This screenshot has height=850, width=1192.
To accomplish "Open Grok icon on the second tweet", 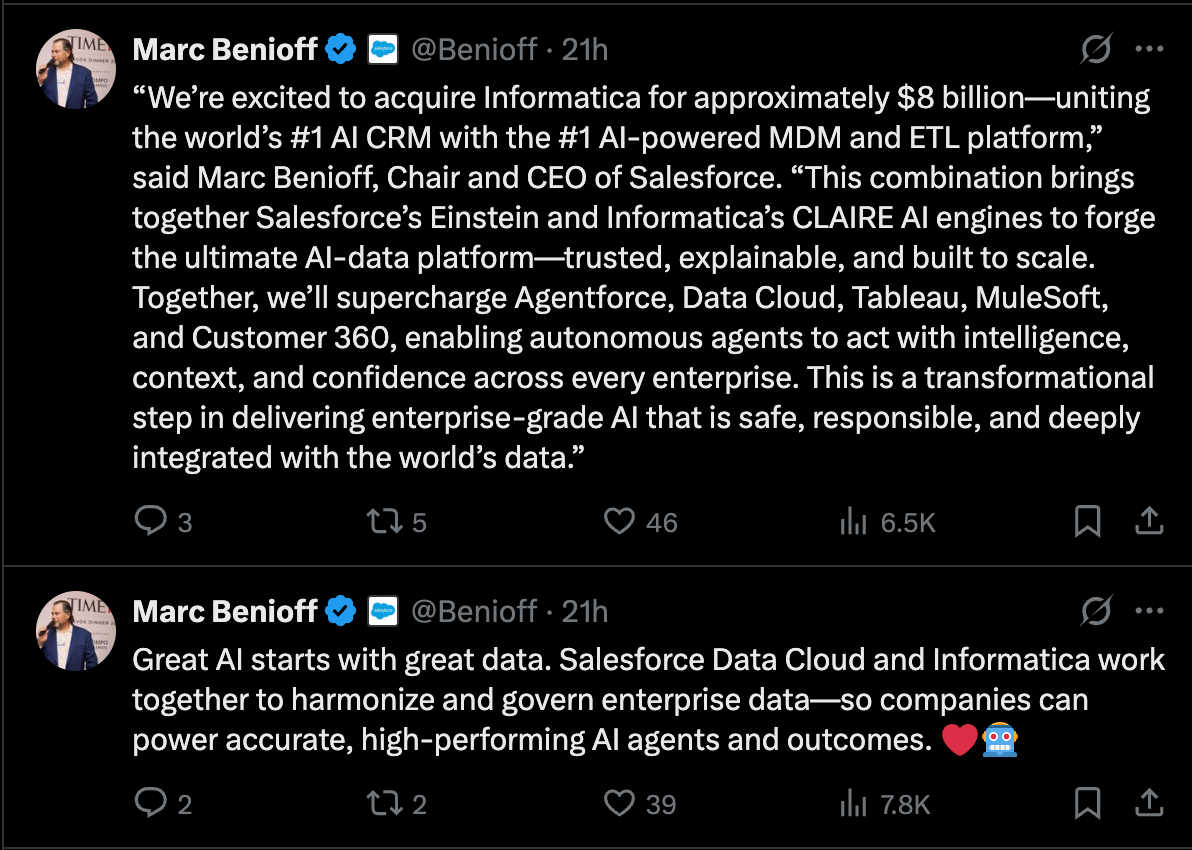I will click(x=1097, y=610).
